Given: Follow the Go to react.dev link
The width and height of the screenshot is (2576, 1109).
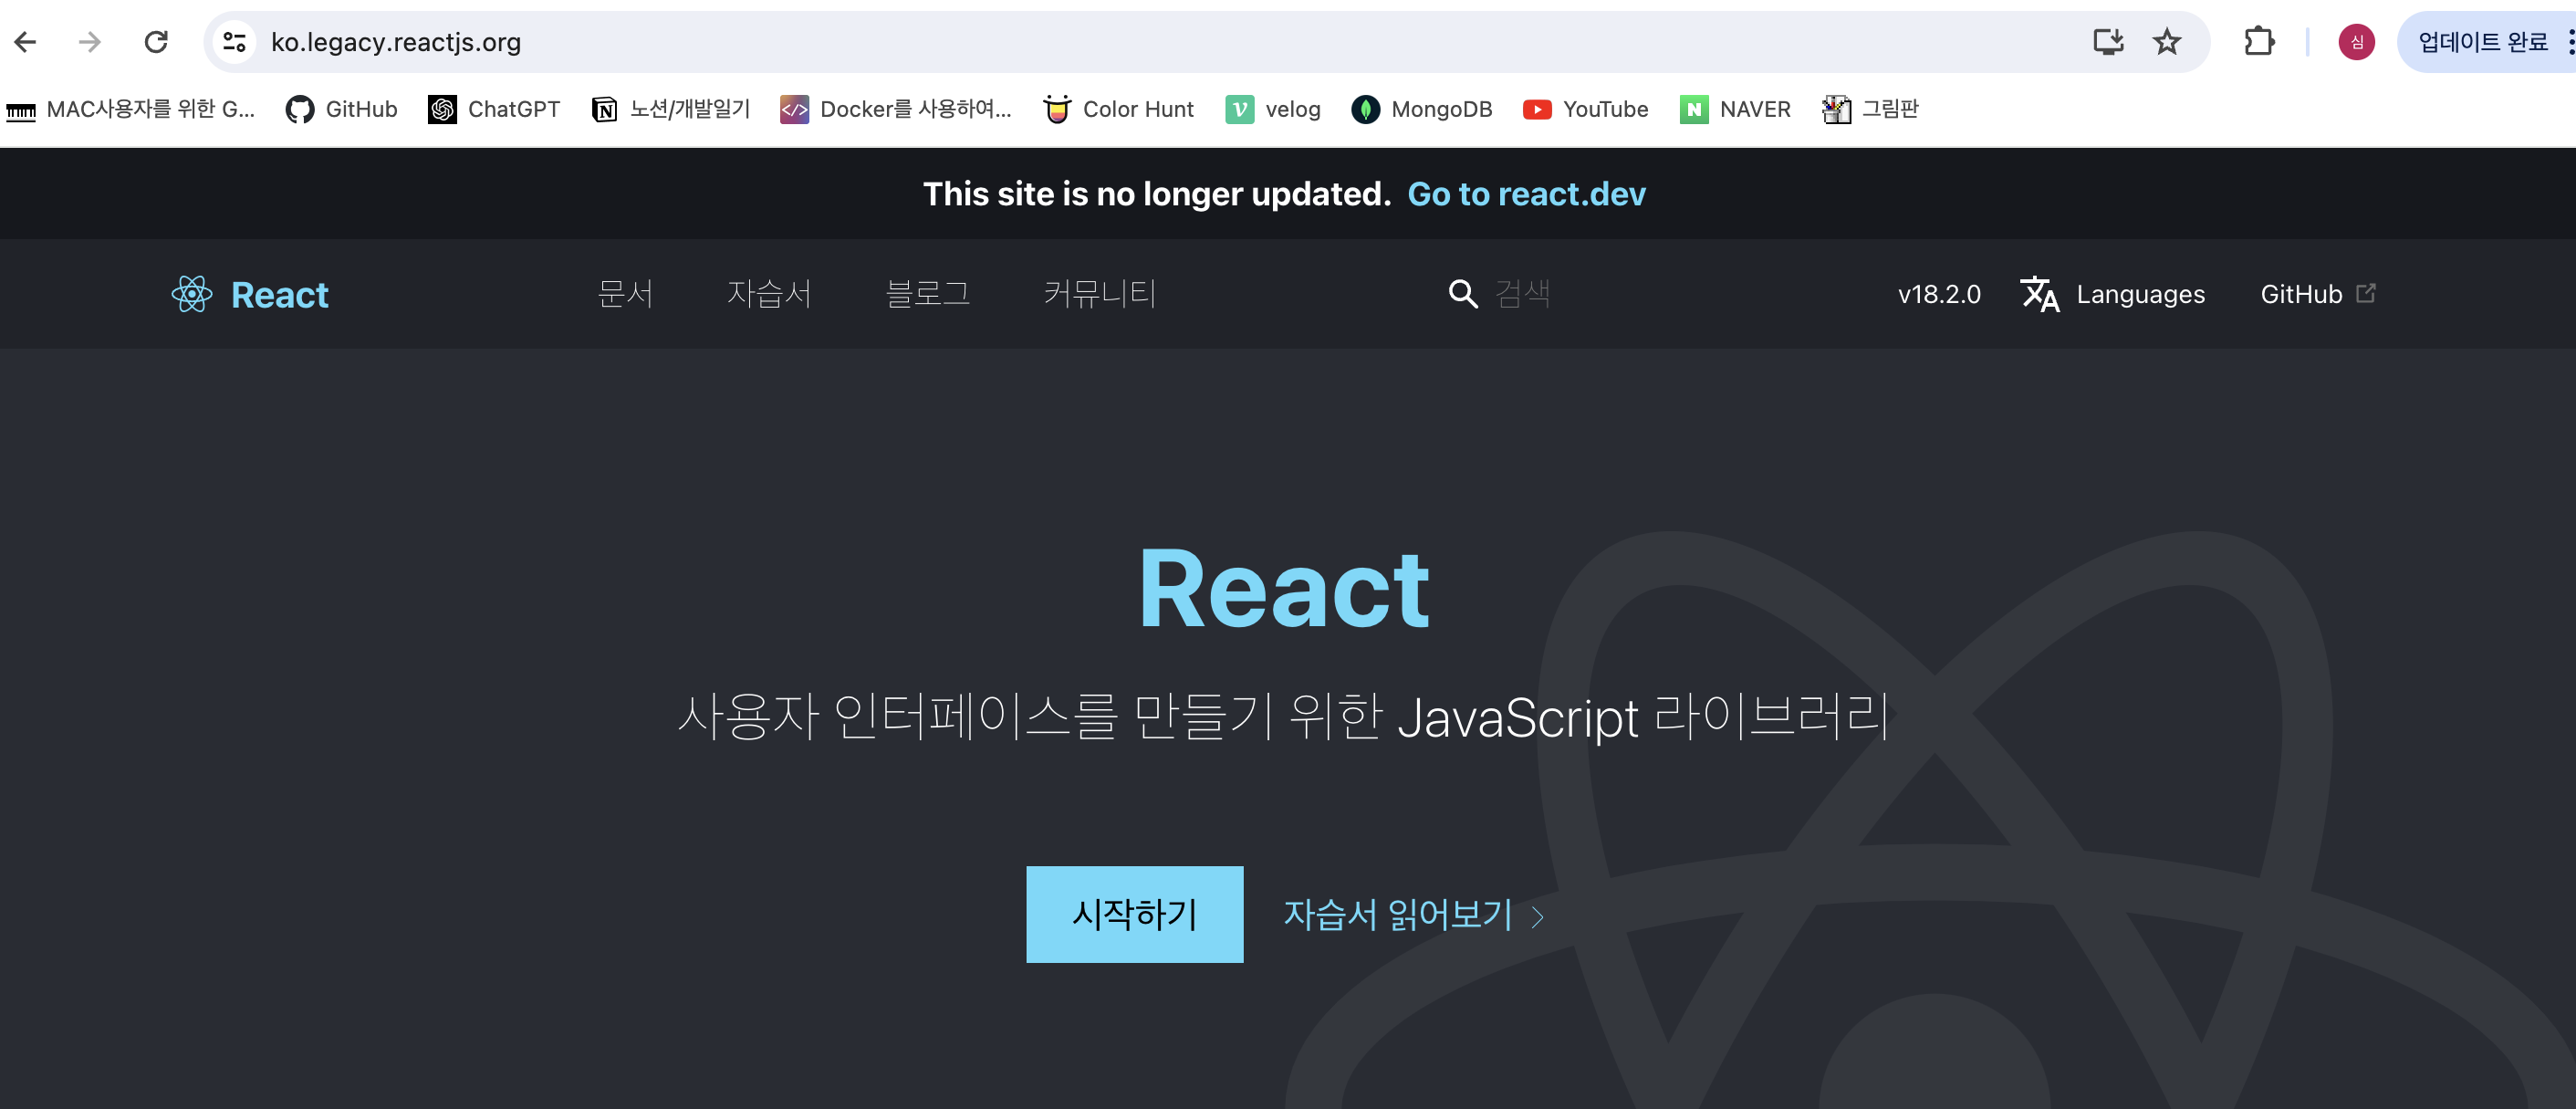Looking at the screenshot, I should point(1527,194).
